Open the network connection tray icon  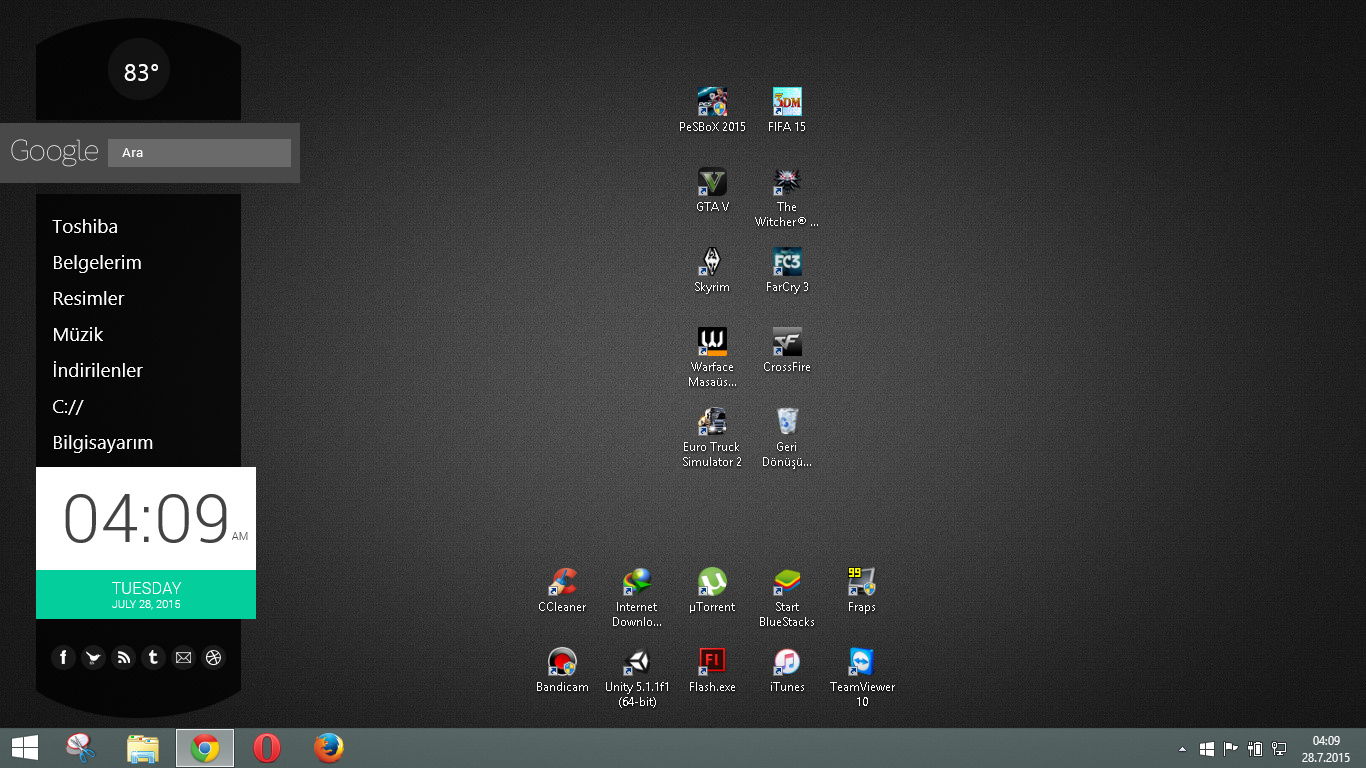(x=1279, y=748)
